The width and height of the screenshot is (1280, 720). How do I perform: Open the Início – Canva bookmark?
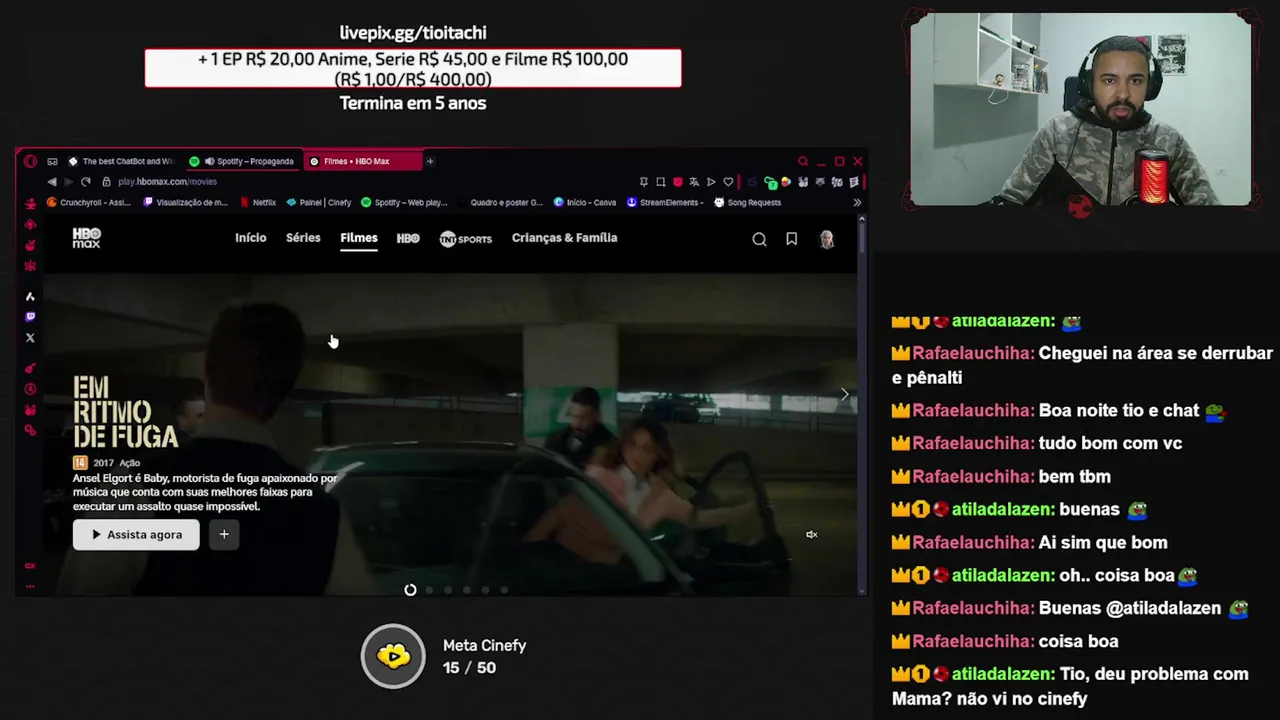tap(585, 202)
